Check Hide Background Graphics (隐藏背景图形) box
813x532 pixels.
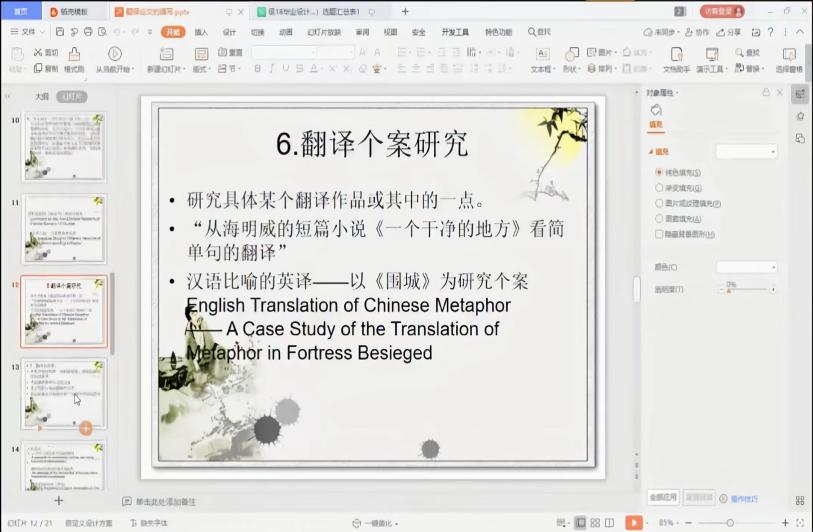(658, 234)
